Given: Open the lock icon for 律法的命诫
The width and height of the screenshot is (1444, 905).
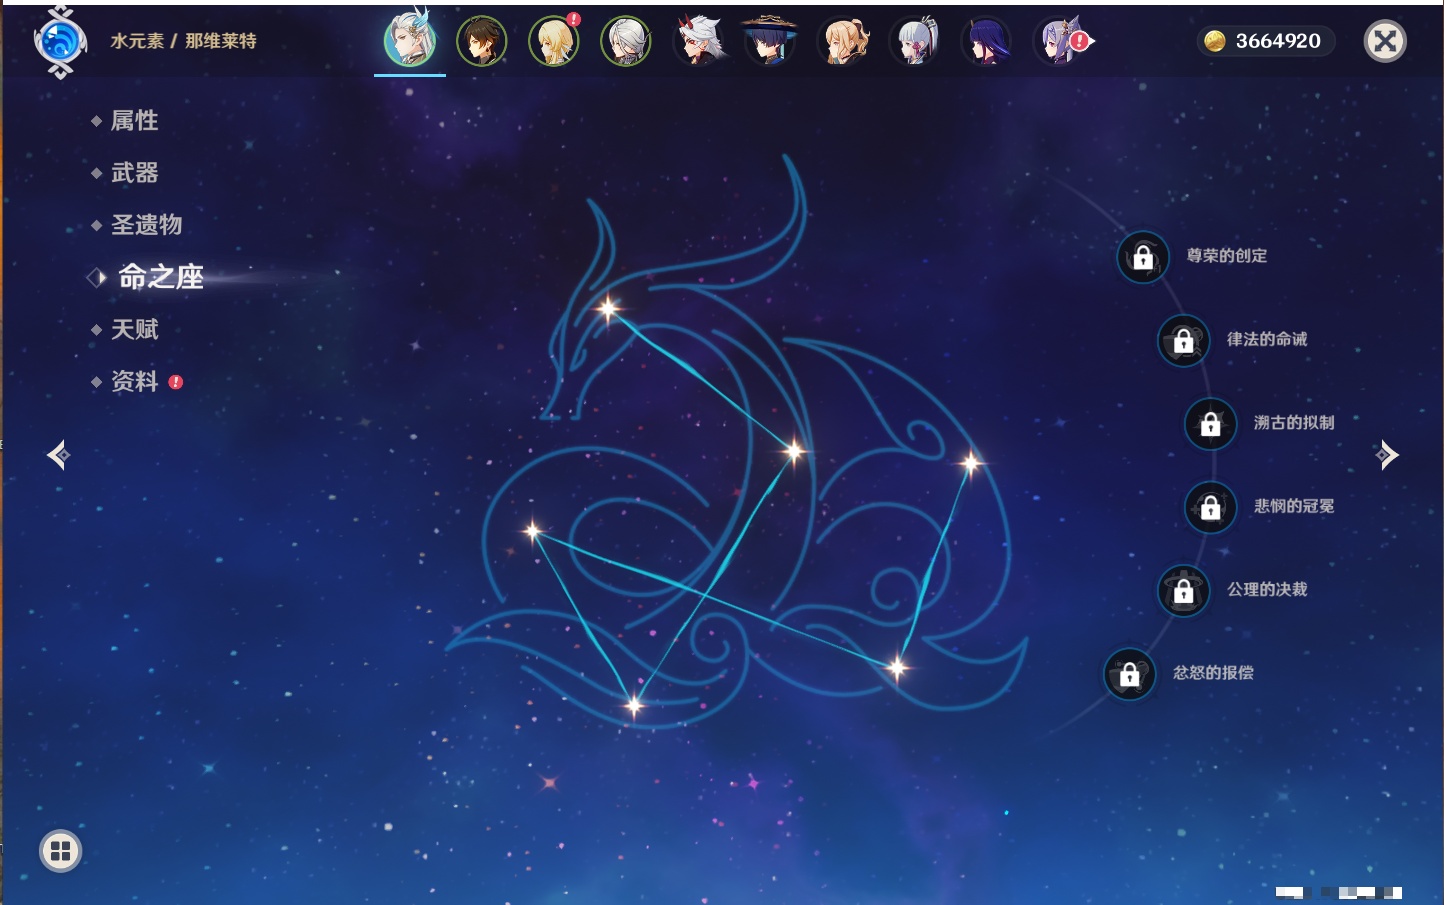Looking at the screenshot, I should (x=1183, y=341).
